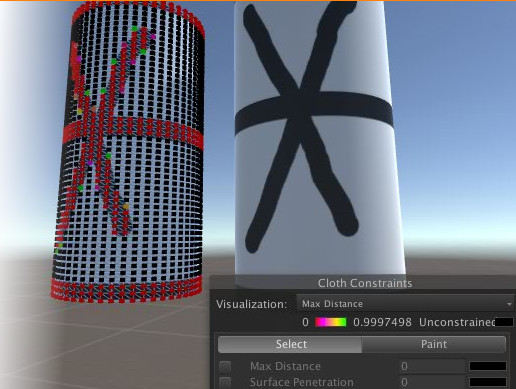
Task: Switch to Paint mode
Action: [434, 344]
